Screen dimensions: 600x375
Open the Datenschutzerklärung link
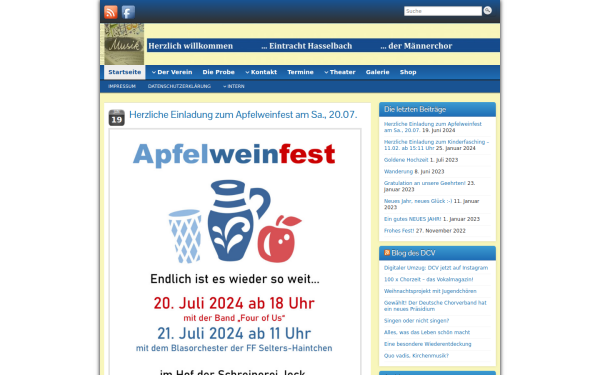coord(179,86)
